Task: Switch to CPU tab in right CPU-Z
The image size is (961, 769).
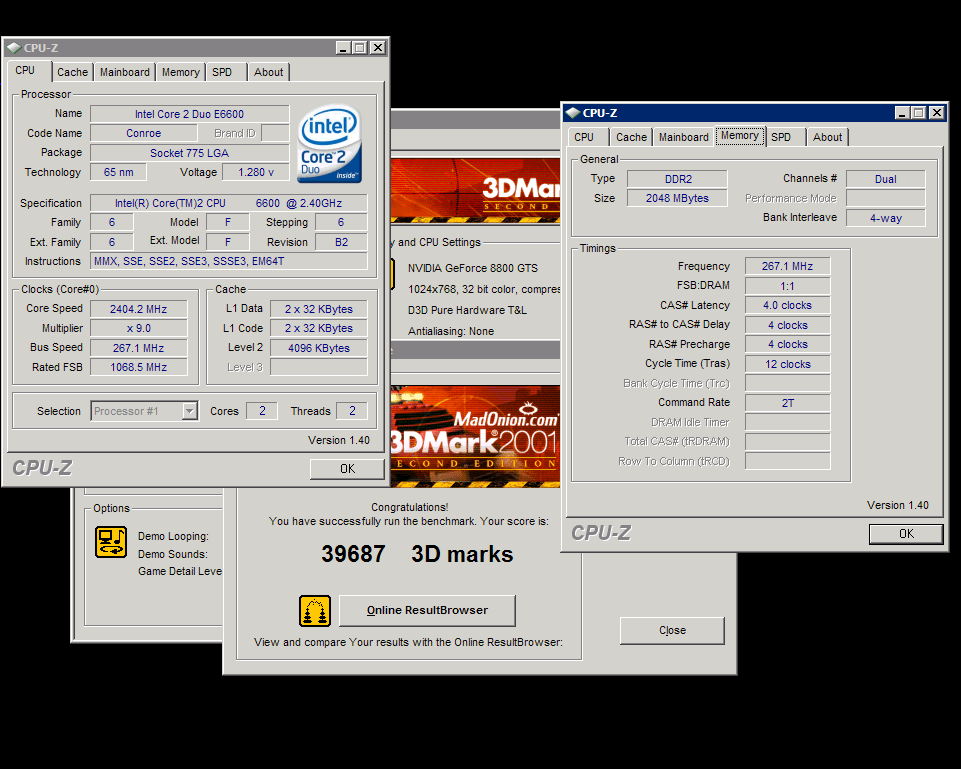Action: (x=588, y=137)
